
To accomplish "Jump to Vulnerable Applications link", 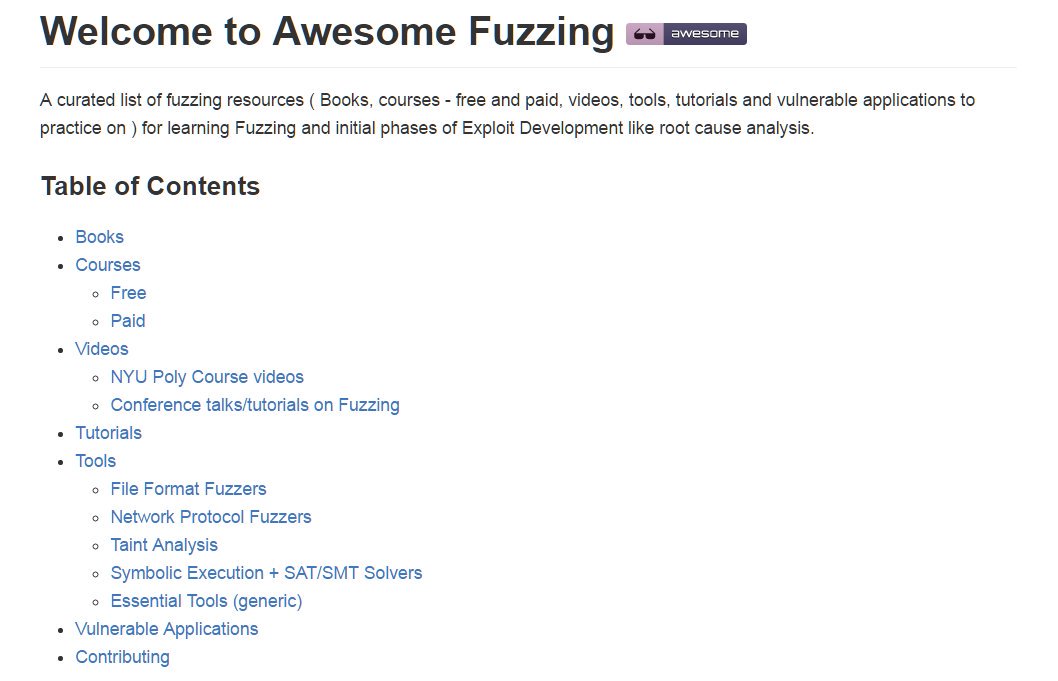I will (x=167, y=629).
